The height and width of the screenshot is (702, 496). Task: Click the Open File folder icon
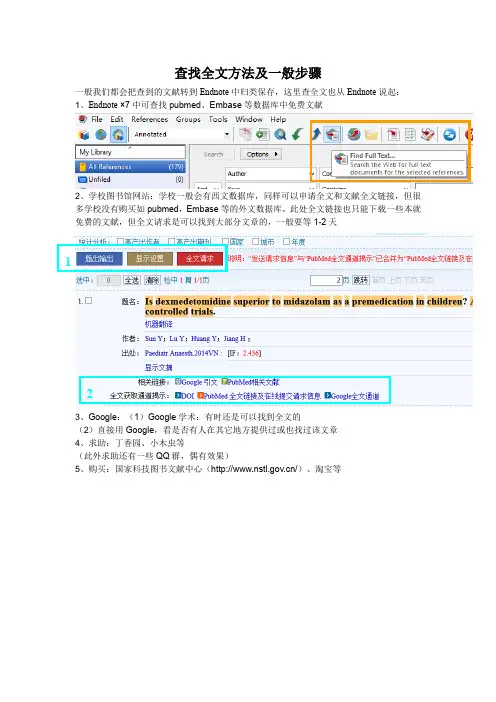tap(371, 134)
